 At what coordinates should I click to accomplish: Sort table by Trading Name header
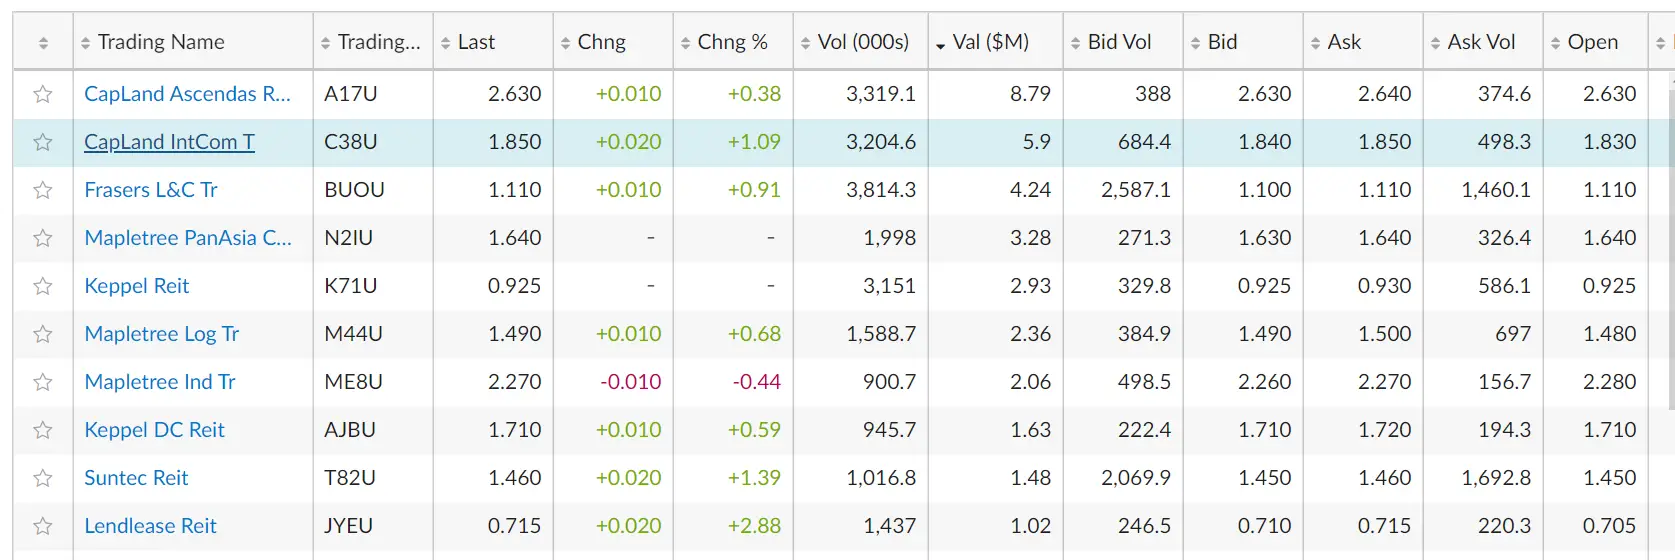point(160,42)
